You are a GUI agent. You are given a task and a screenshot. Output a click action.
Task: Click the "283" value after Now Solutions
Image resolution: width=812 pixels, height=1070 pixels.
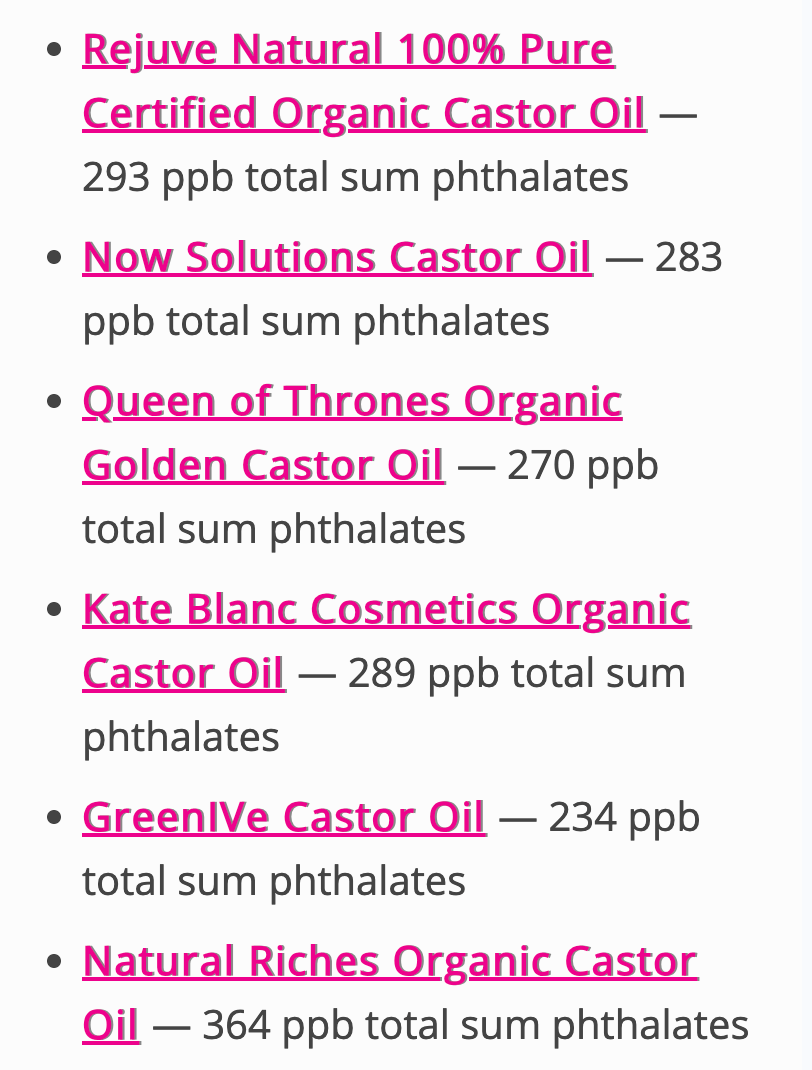[688, 257]
